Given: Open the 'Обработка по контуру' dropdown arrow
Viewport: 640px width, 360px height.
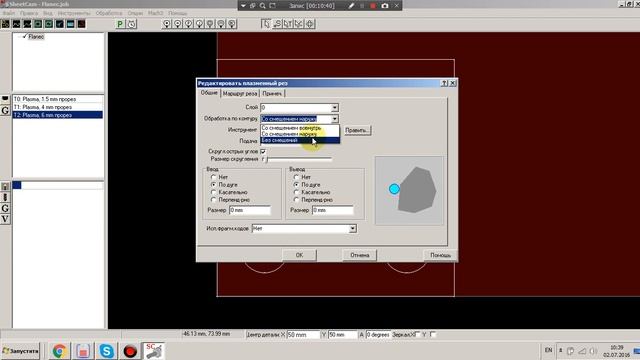Looking at the screenshot, I should 335,119.
